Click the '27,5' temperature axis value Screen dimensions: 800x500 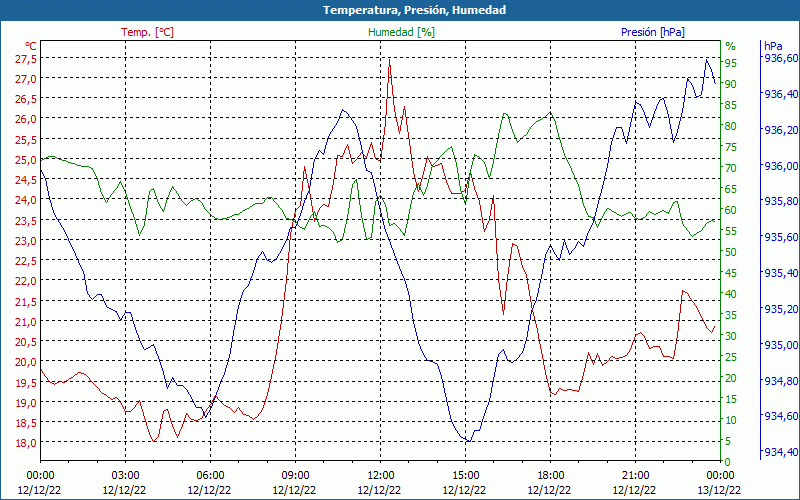pyautogui.click(x=26, y=59)
